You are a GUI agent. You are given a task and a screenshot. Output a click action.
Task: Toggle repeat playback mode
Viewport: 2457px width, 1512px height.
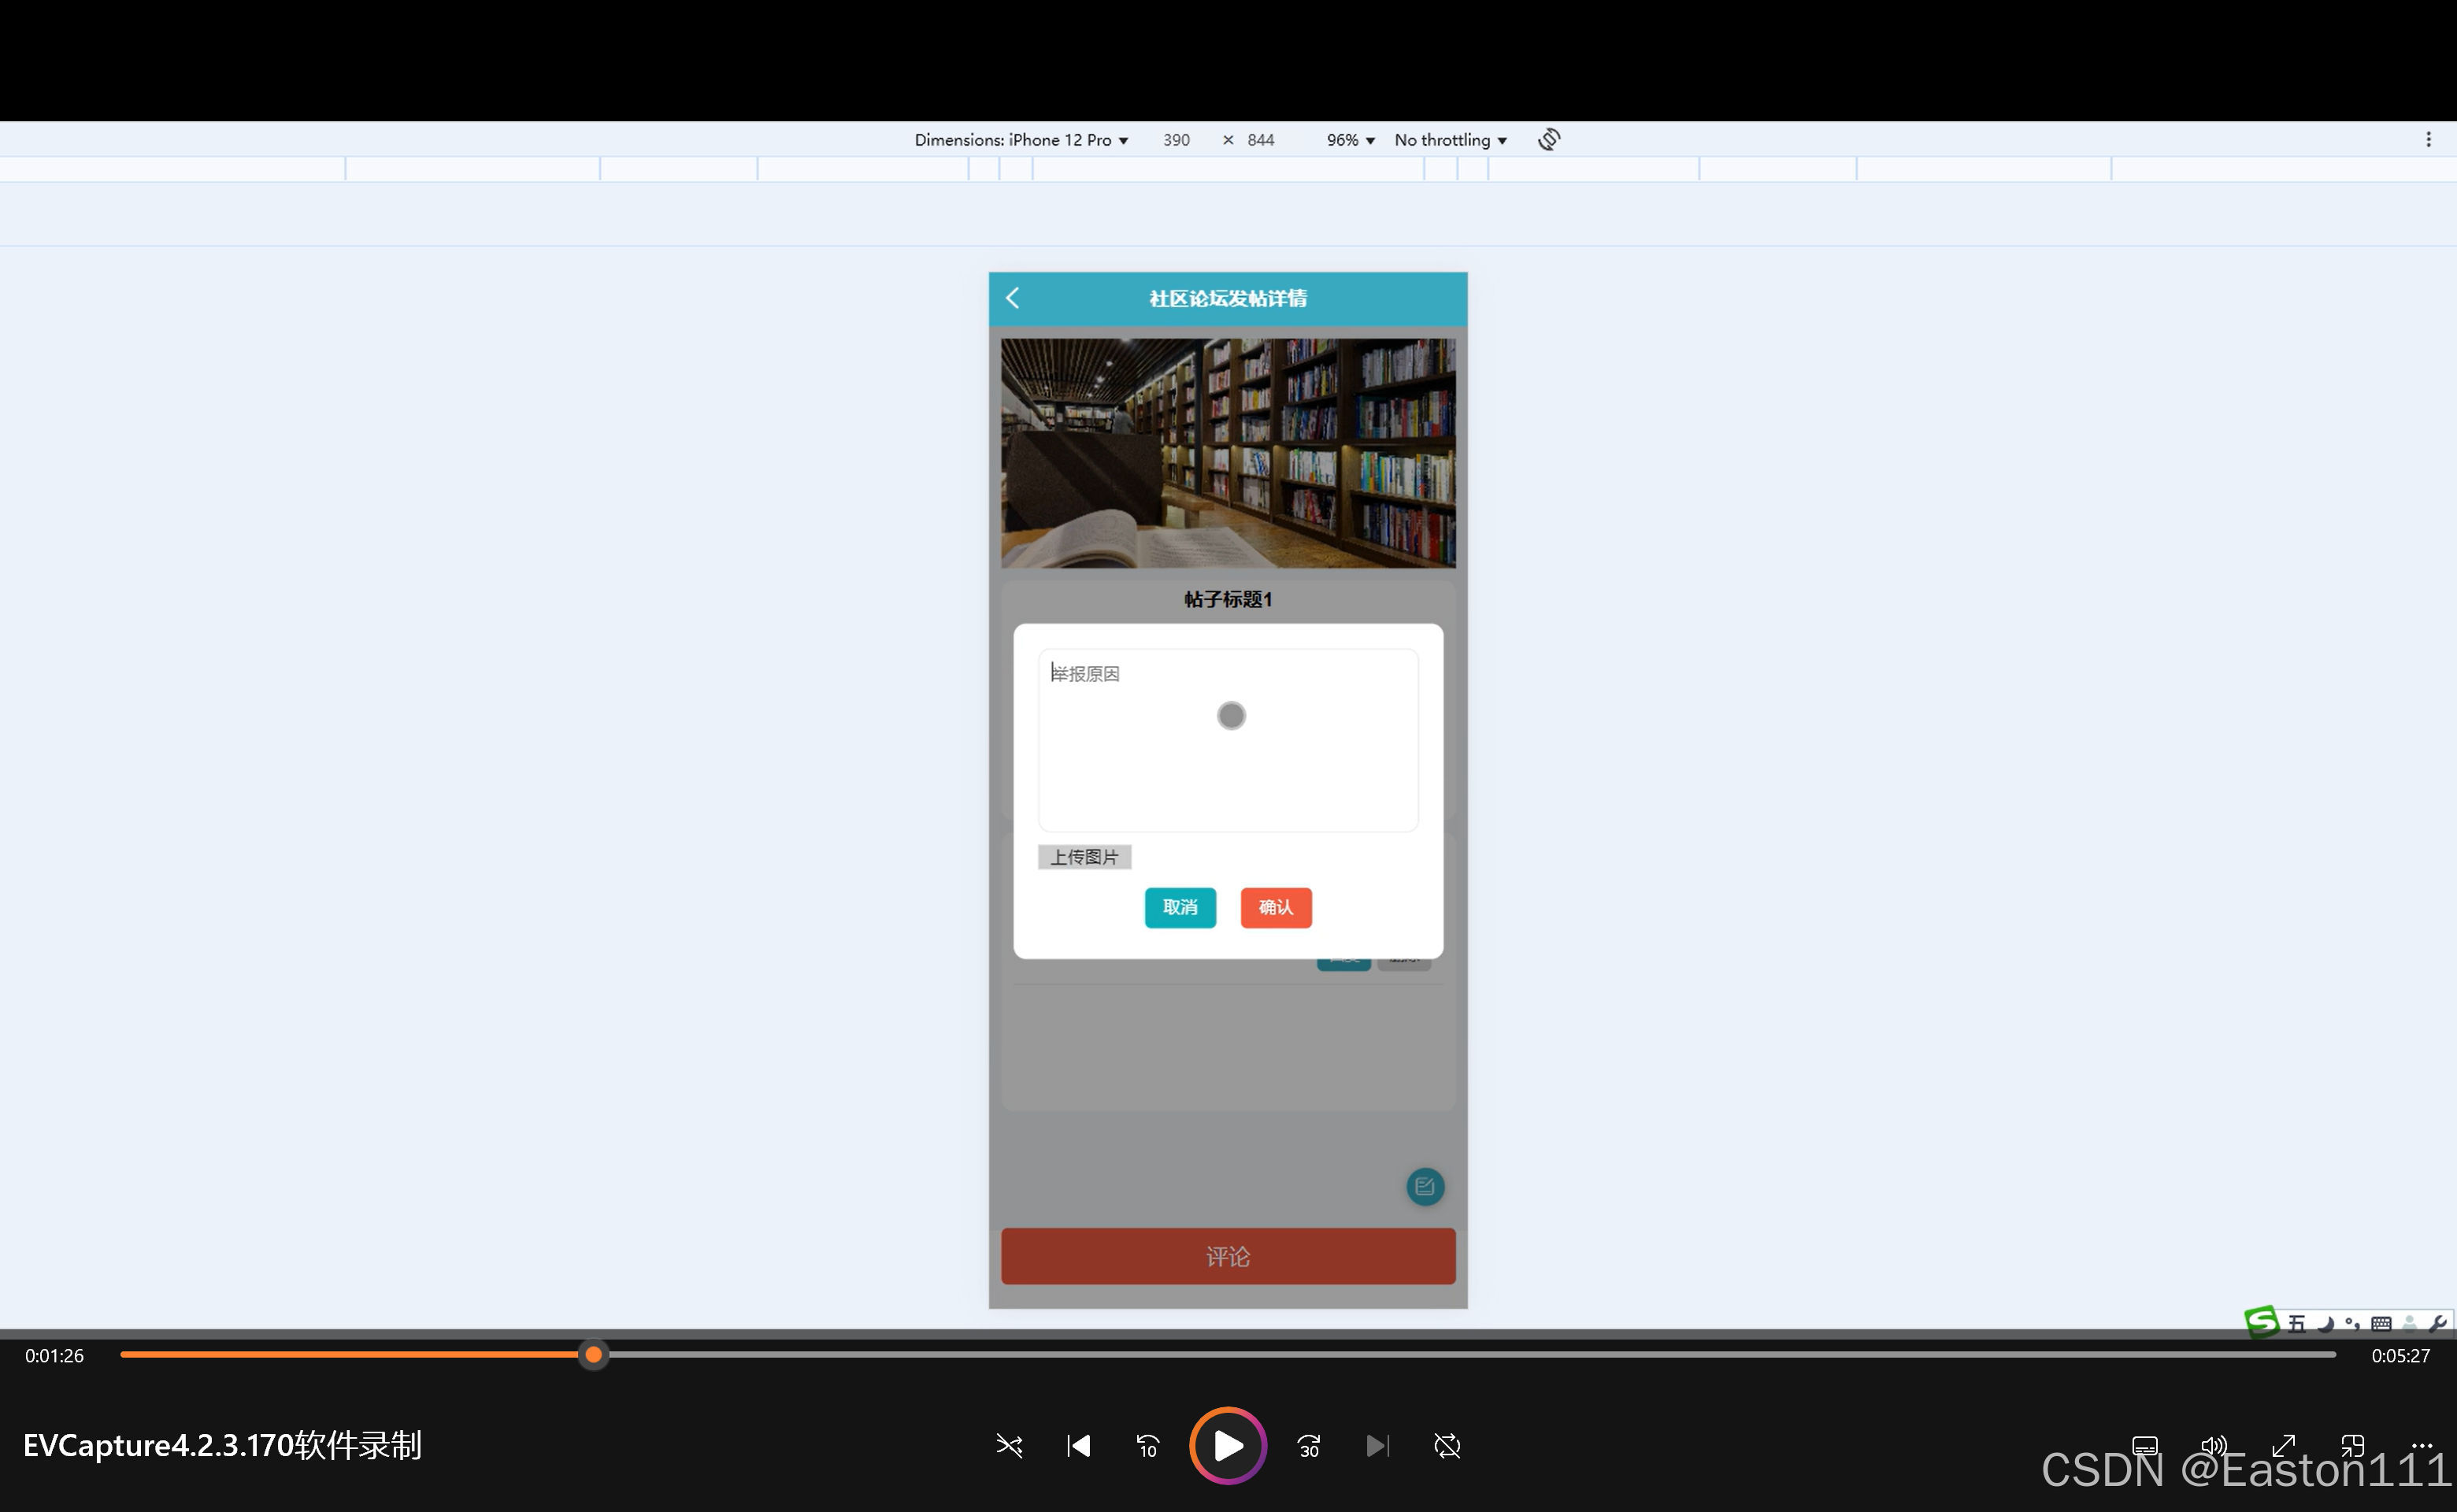pyautogui.click(x=1447, y=1446)
